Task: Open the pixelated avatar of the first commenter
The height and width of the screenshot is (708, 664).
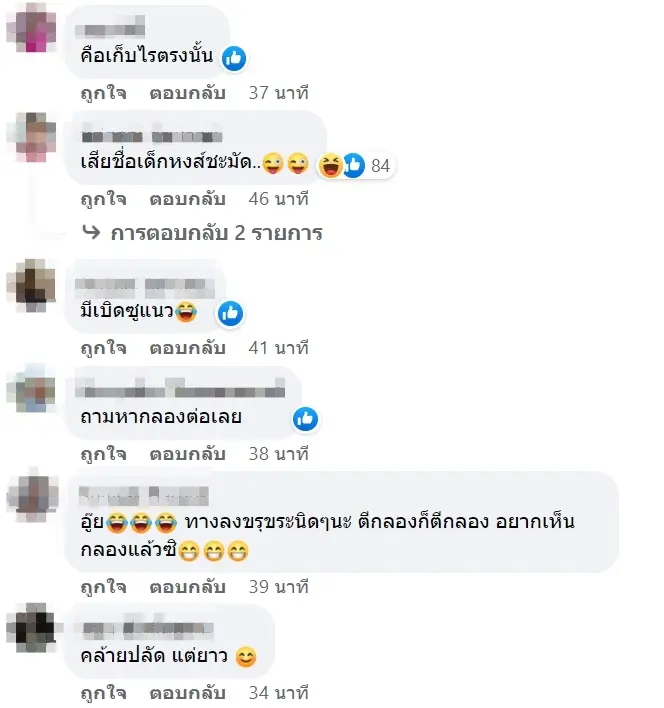Action: [32, 28]
